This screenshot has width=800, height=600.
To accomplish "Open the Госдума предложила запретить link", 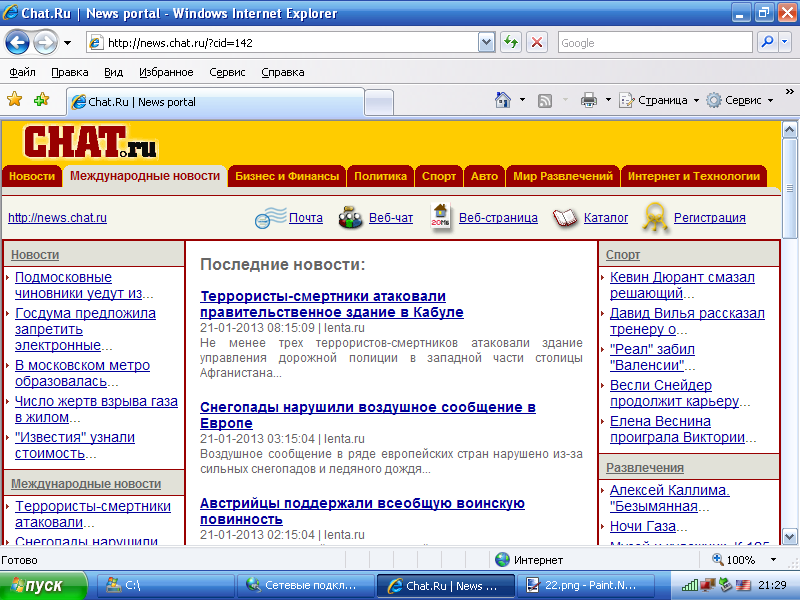I will 85,329.
